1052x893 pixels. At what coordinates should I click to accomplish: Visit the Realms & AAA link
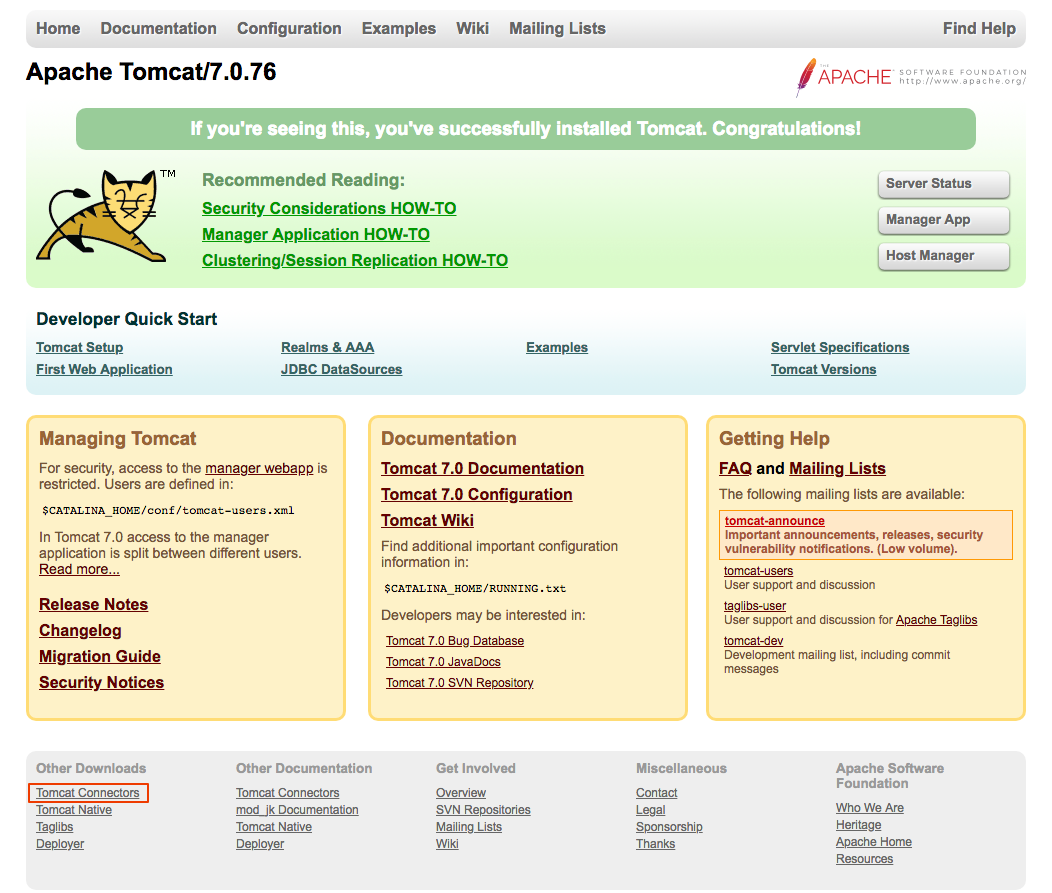[x=327, y=348]
